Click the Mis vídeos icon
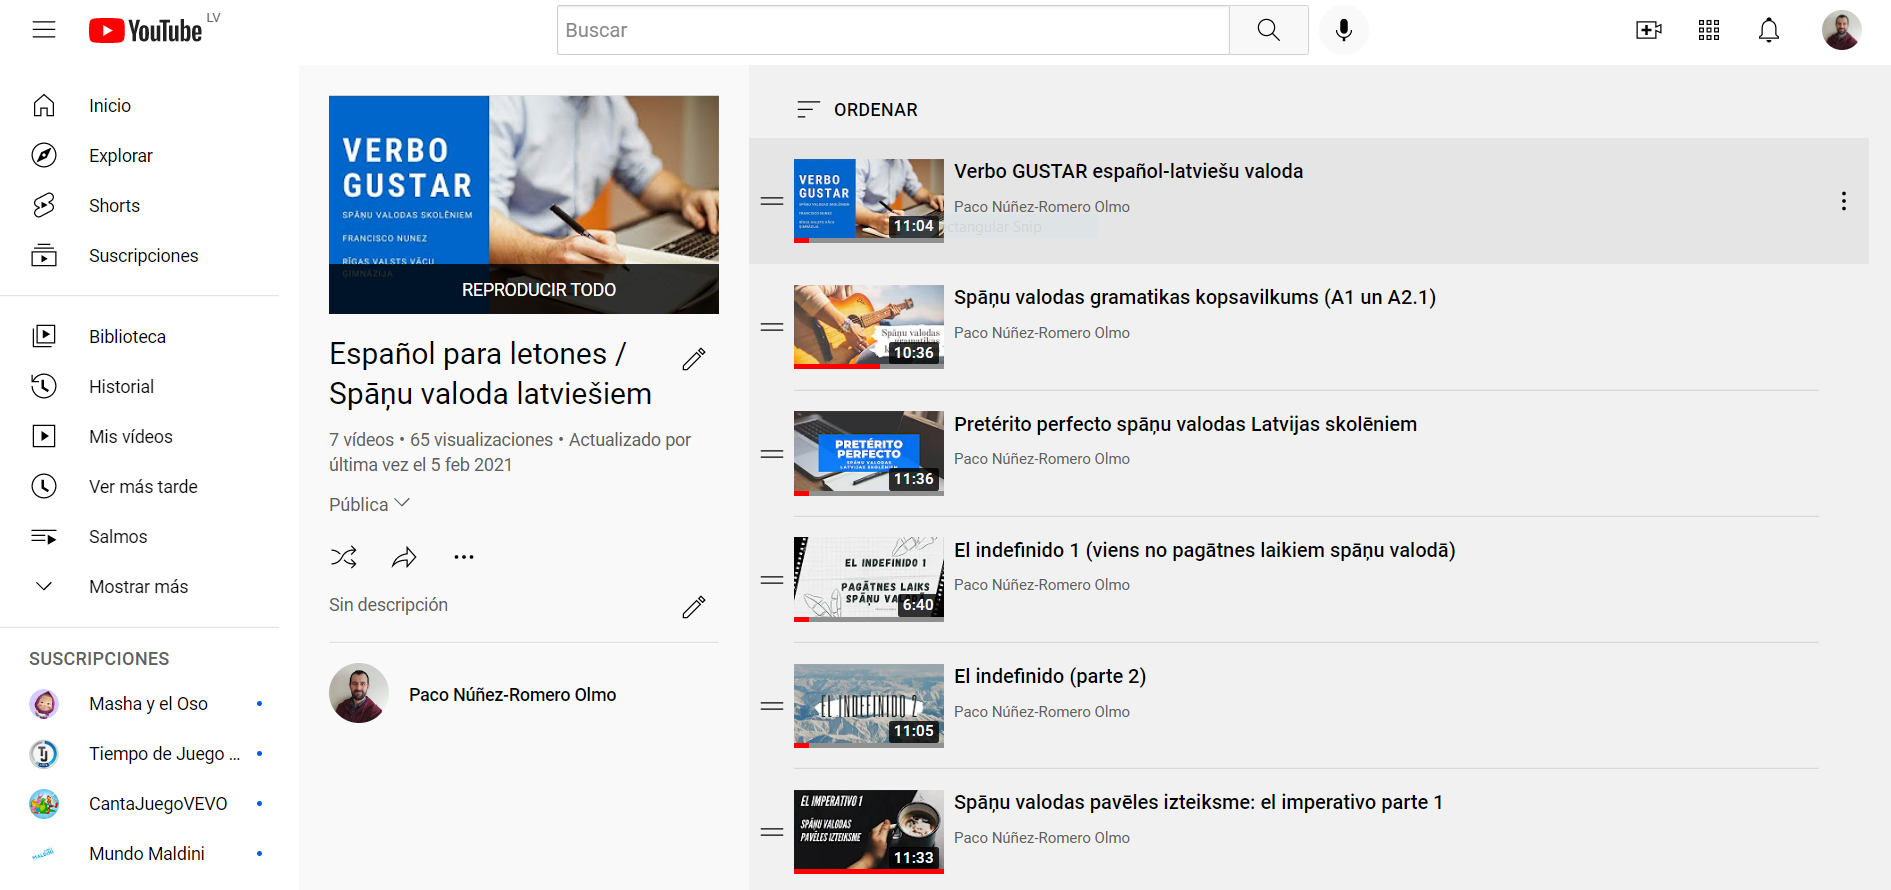Screen dimensions: 1891x890 [44, 436]
